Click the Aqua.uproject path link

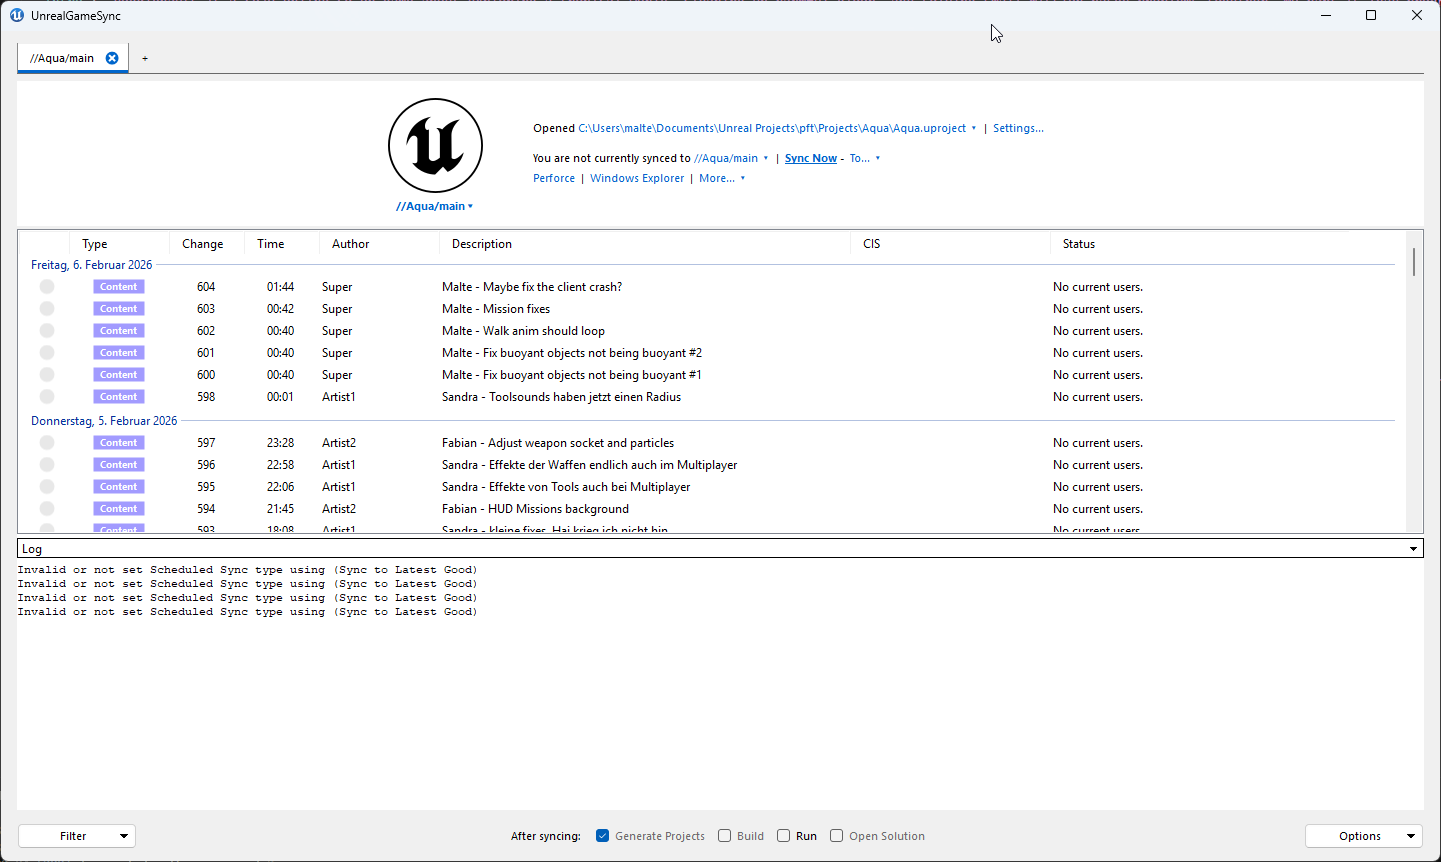(x=772, y=128)
